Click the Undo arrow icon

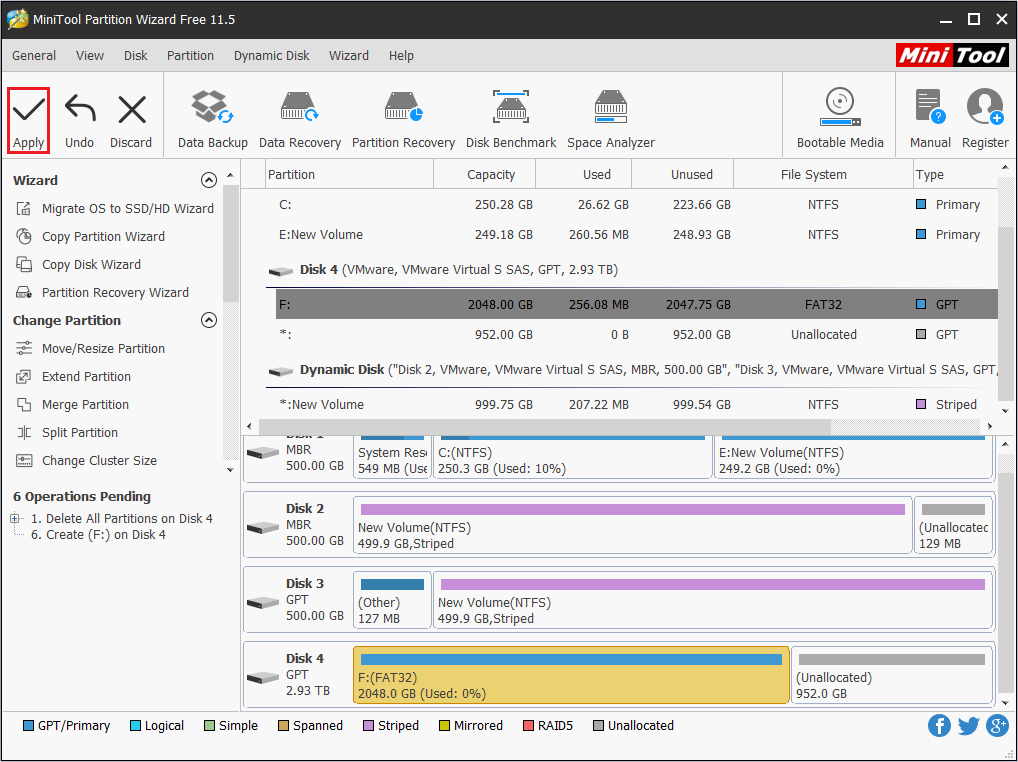tap(80, 109)
